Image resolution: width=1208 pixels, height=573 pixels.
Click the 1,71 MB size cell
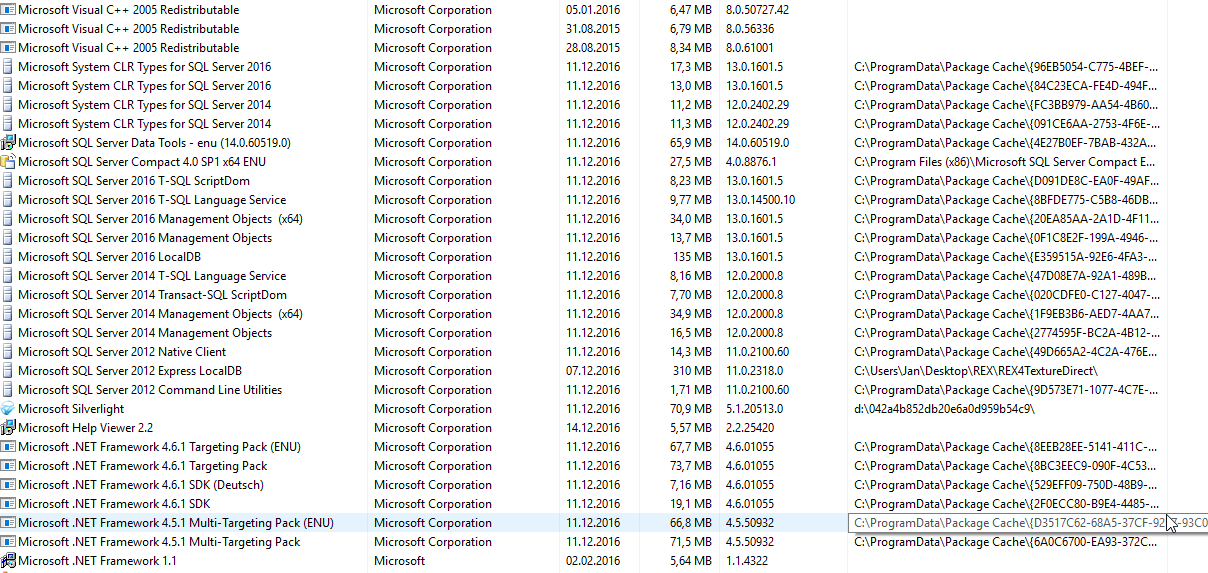pyautogui.click(x=690, y=390)
